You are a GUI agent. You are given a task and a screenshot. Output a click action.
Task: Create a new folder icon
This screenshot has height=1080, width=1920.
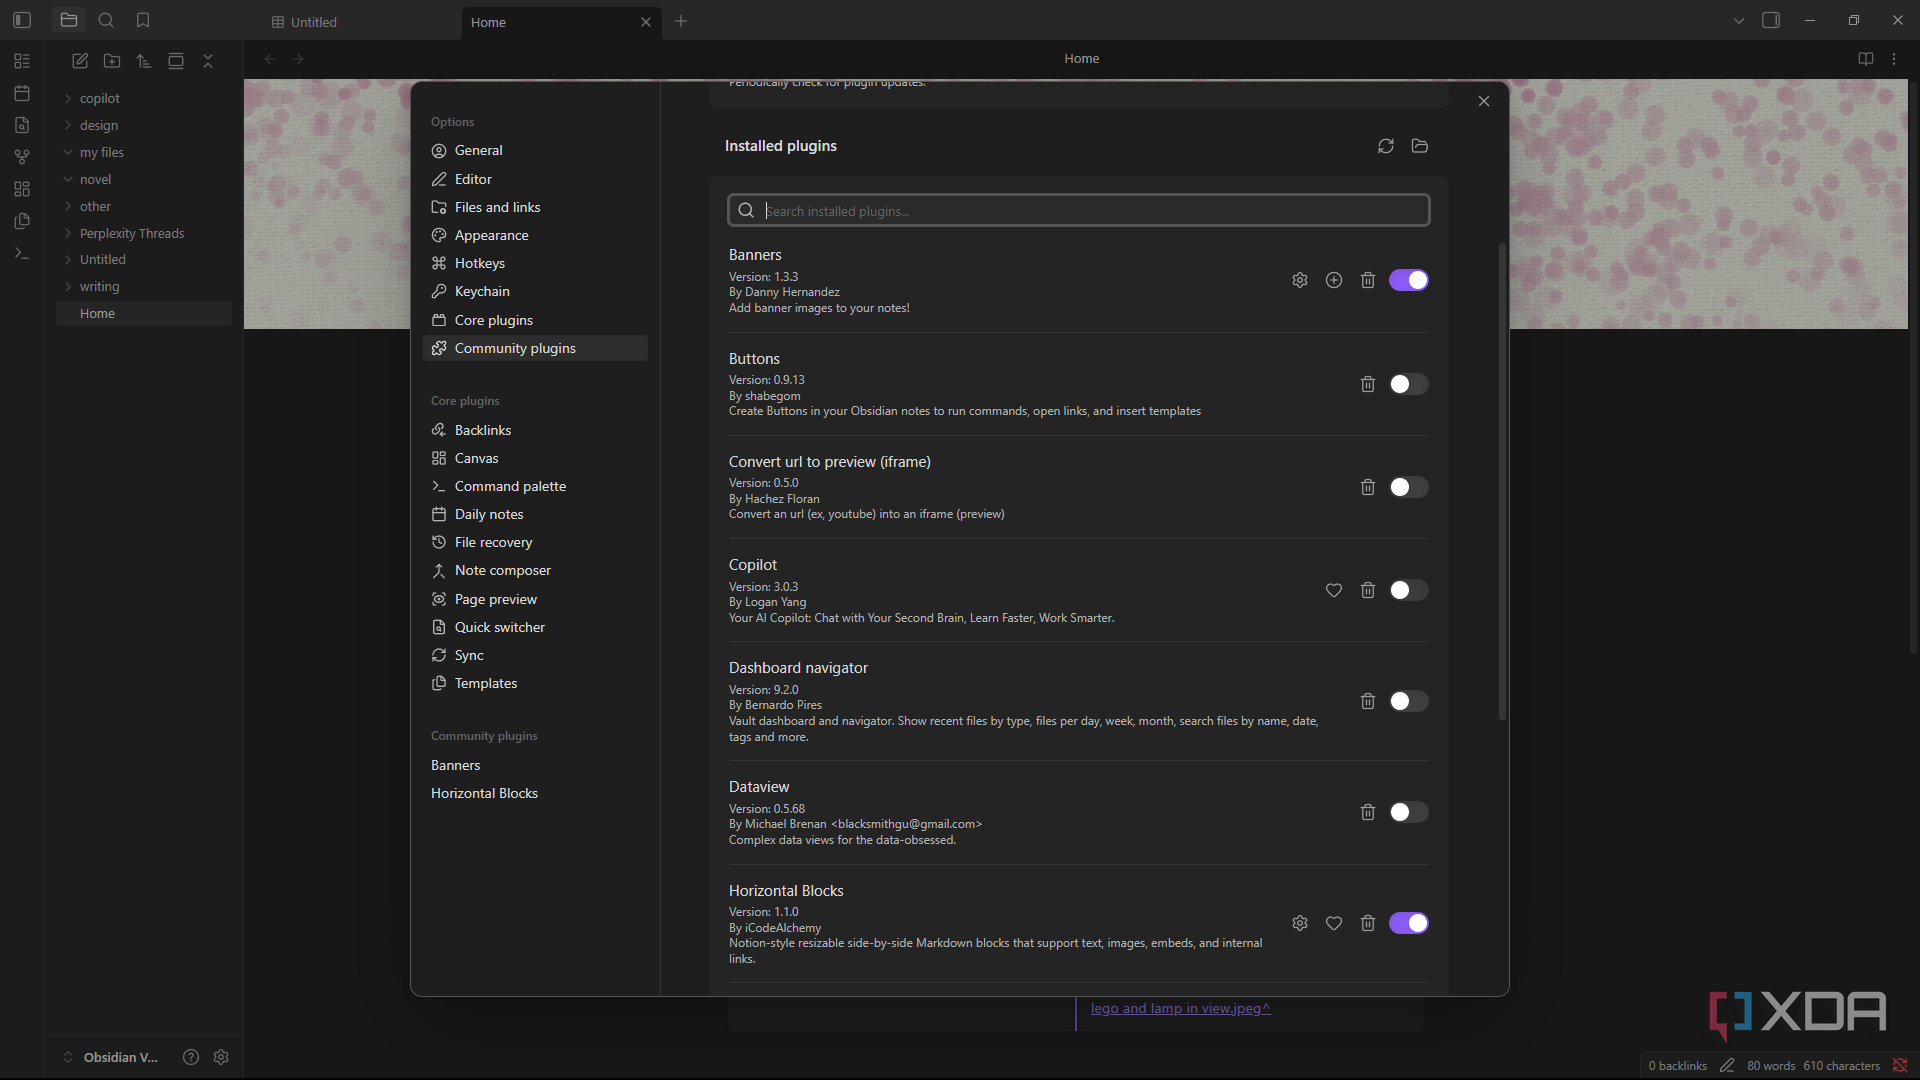(x=112, y=61)
